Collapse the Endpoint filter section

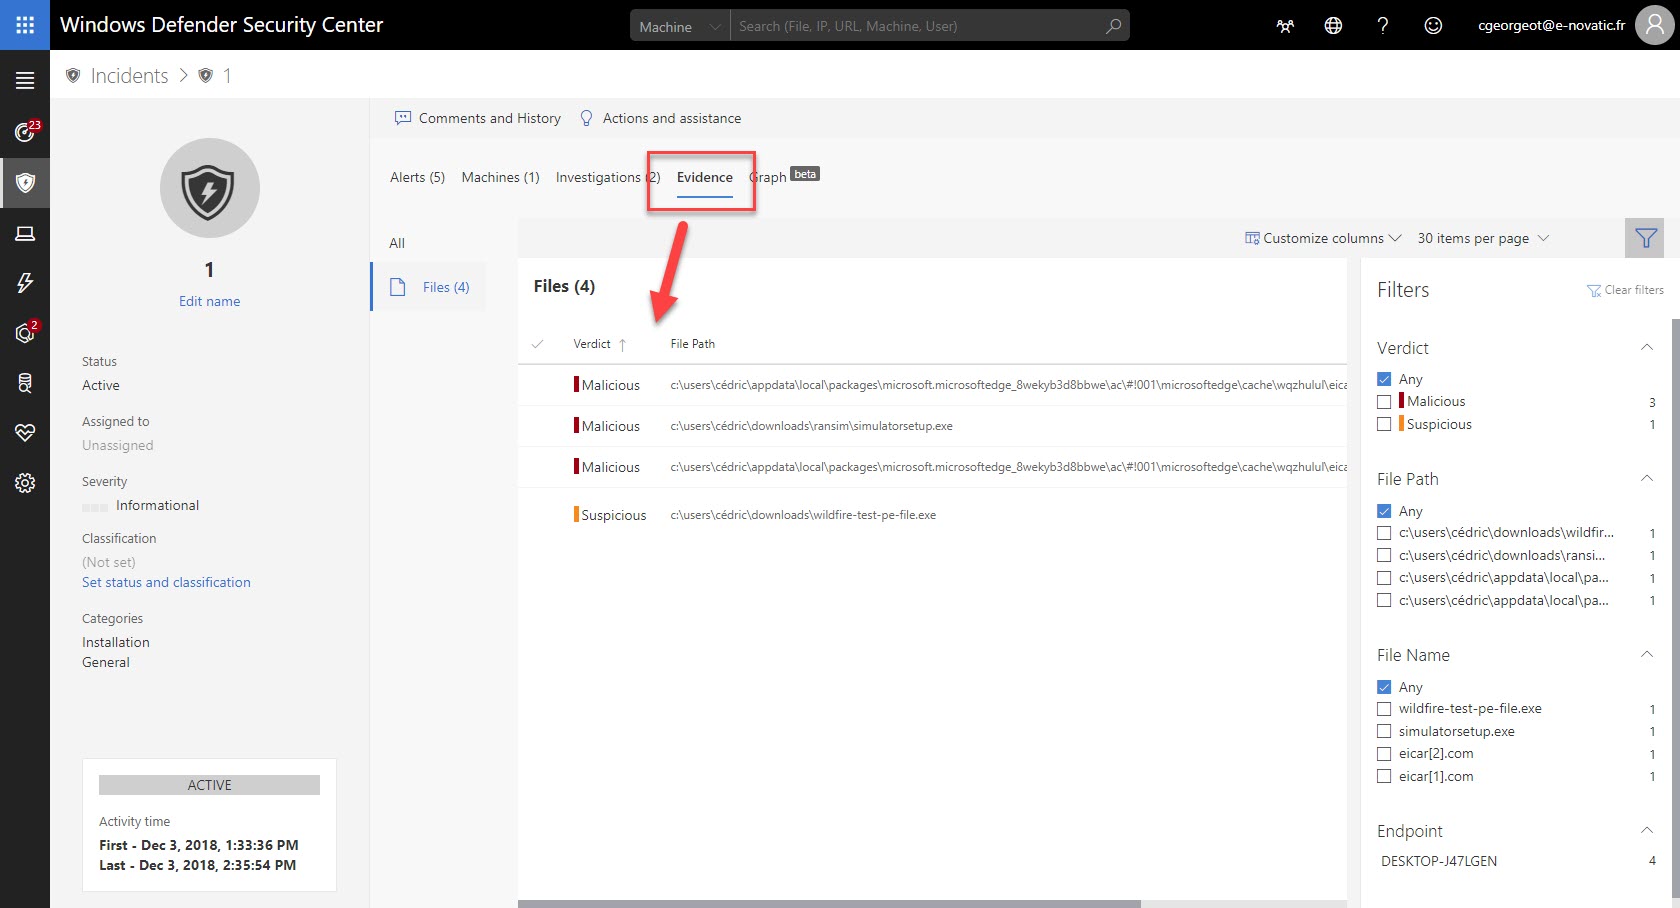1646,831
